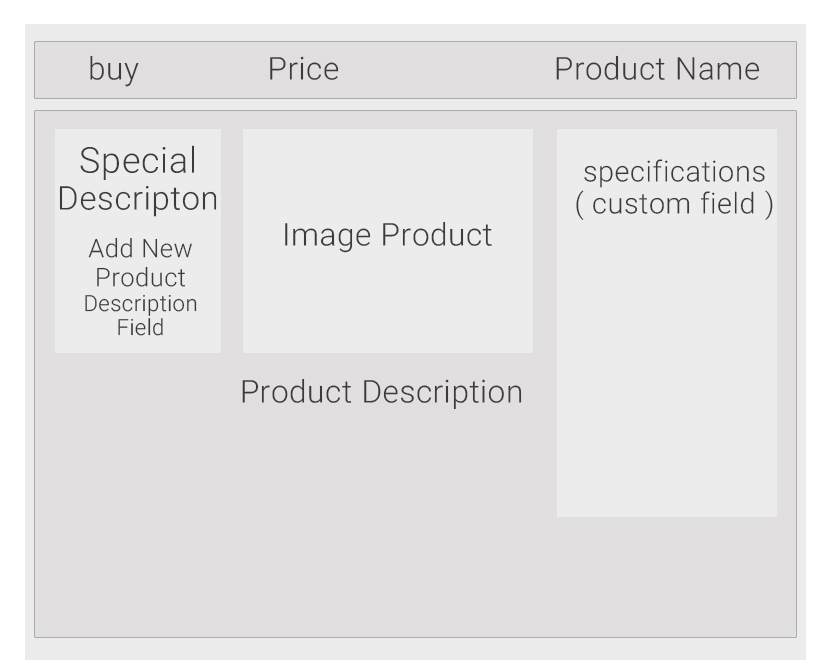Click the ( custom field ) text line

click(x=674, y=204)
